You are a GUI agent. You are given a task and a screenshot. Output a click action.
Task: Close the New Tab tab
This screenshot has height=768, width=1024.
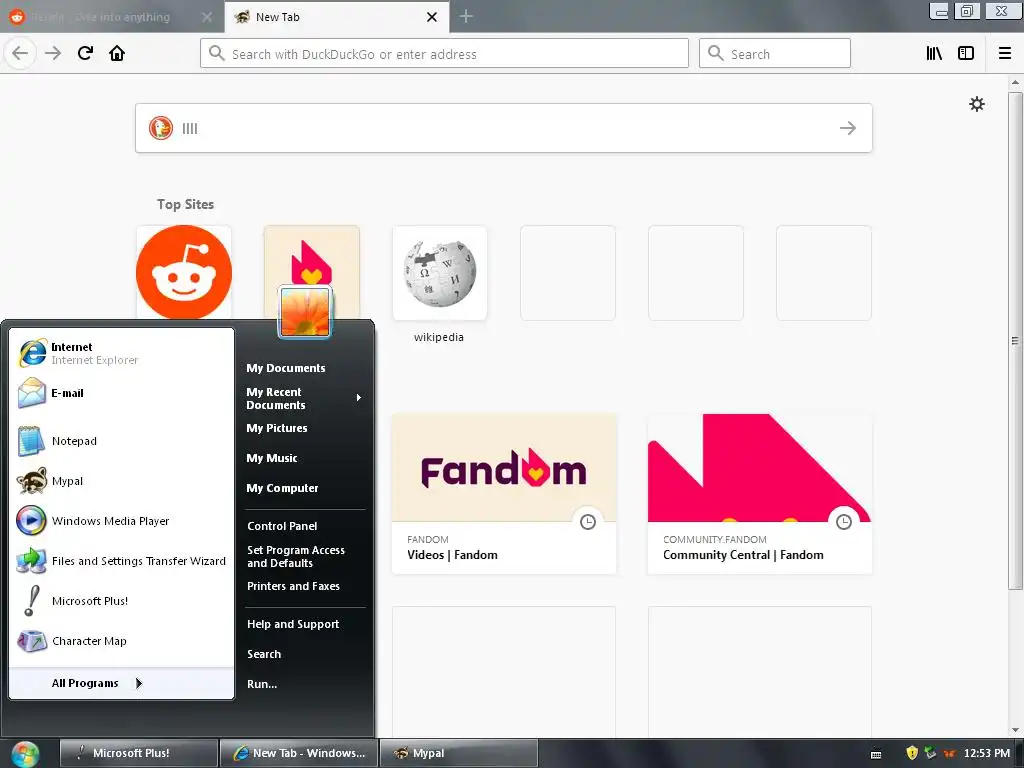[x=432, y=17]
